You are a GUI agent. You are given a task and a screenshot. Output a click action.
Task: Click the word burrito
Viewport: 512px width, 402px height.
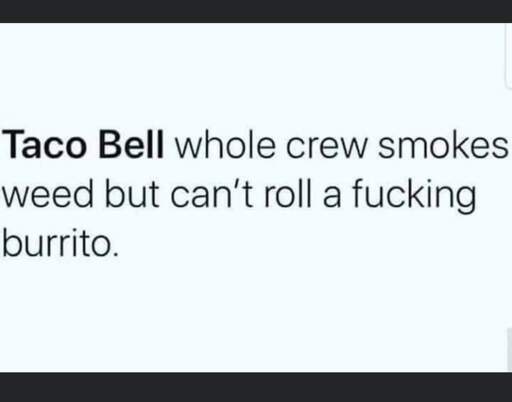tap(57, 242)
